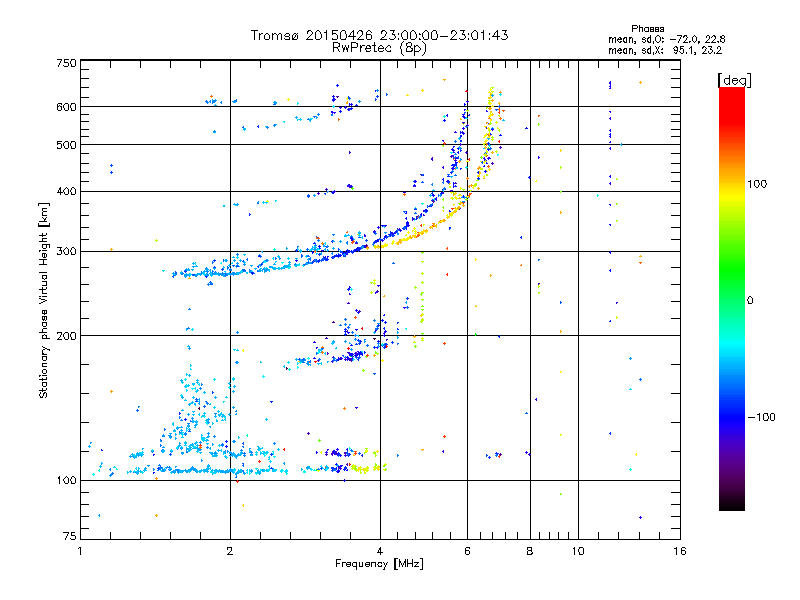
Task: Click the y-axis '200' tick label
Action: (x=66, y=336)
